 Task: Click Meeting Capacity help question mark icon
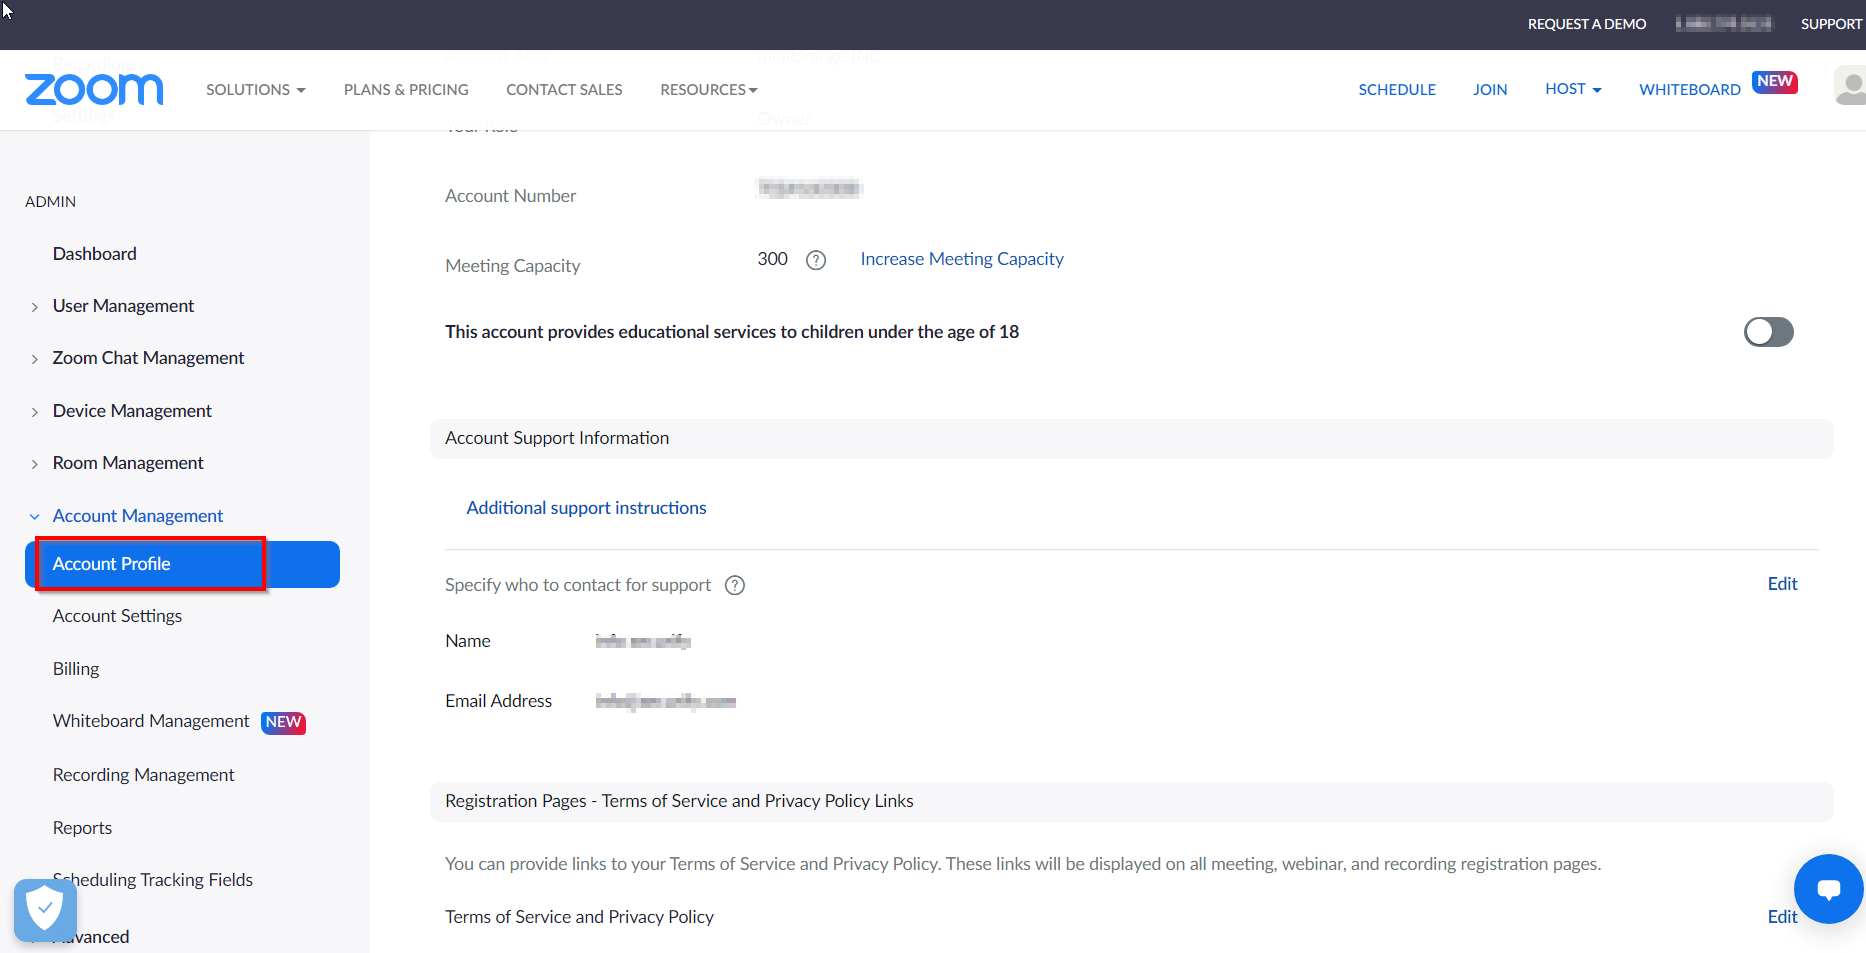point(816,260)
